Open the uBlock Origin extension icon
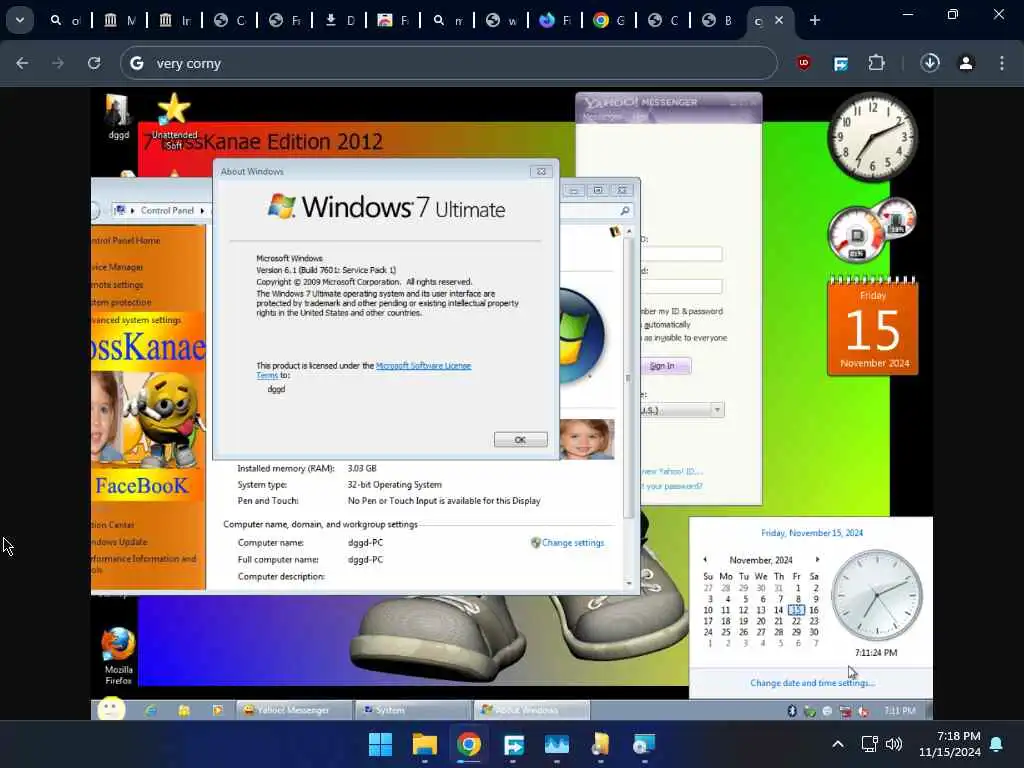This screenshot has width=1024, height=768. pos(803,63)
